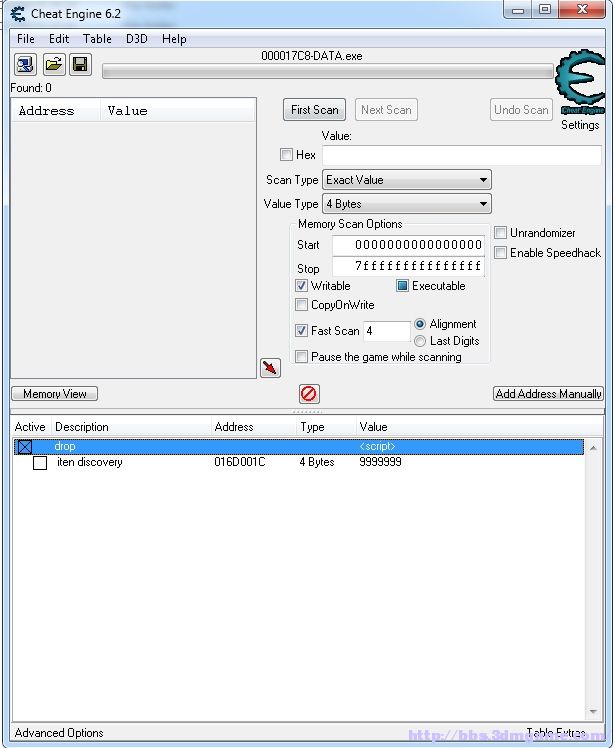Click the floppy disk save icon

point(80,64)
